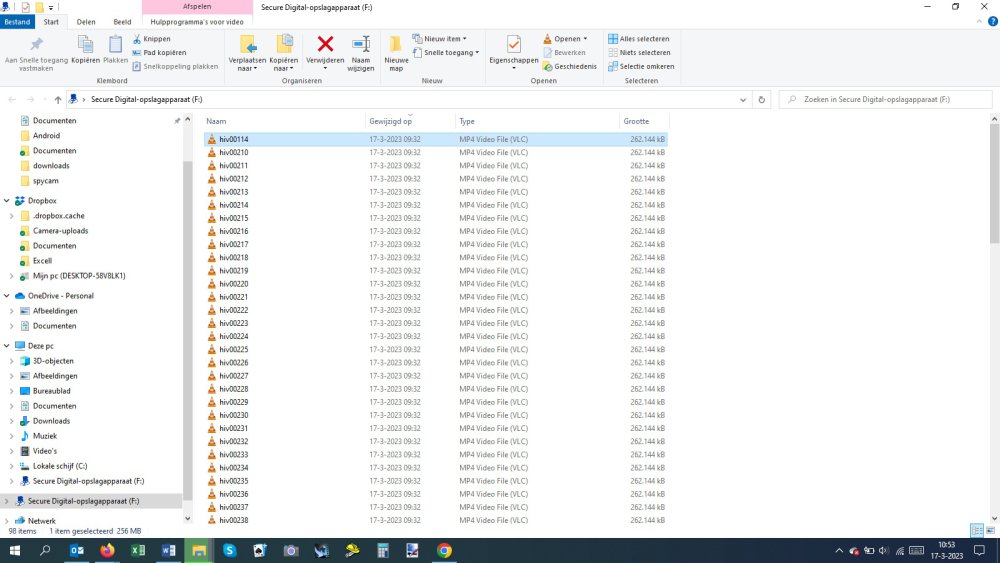The height and width of the screenshot is (563, 1000).
Task: Collapse the Deze pc tree node
Action: 8,346
